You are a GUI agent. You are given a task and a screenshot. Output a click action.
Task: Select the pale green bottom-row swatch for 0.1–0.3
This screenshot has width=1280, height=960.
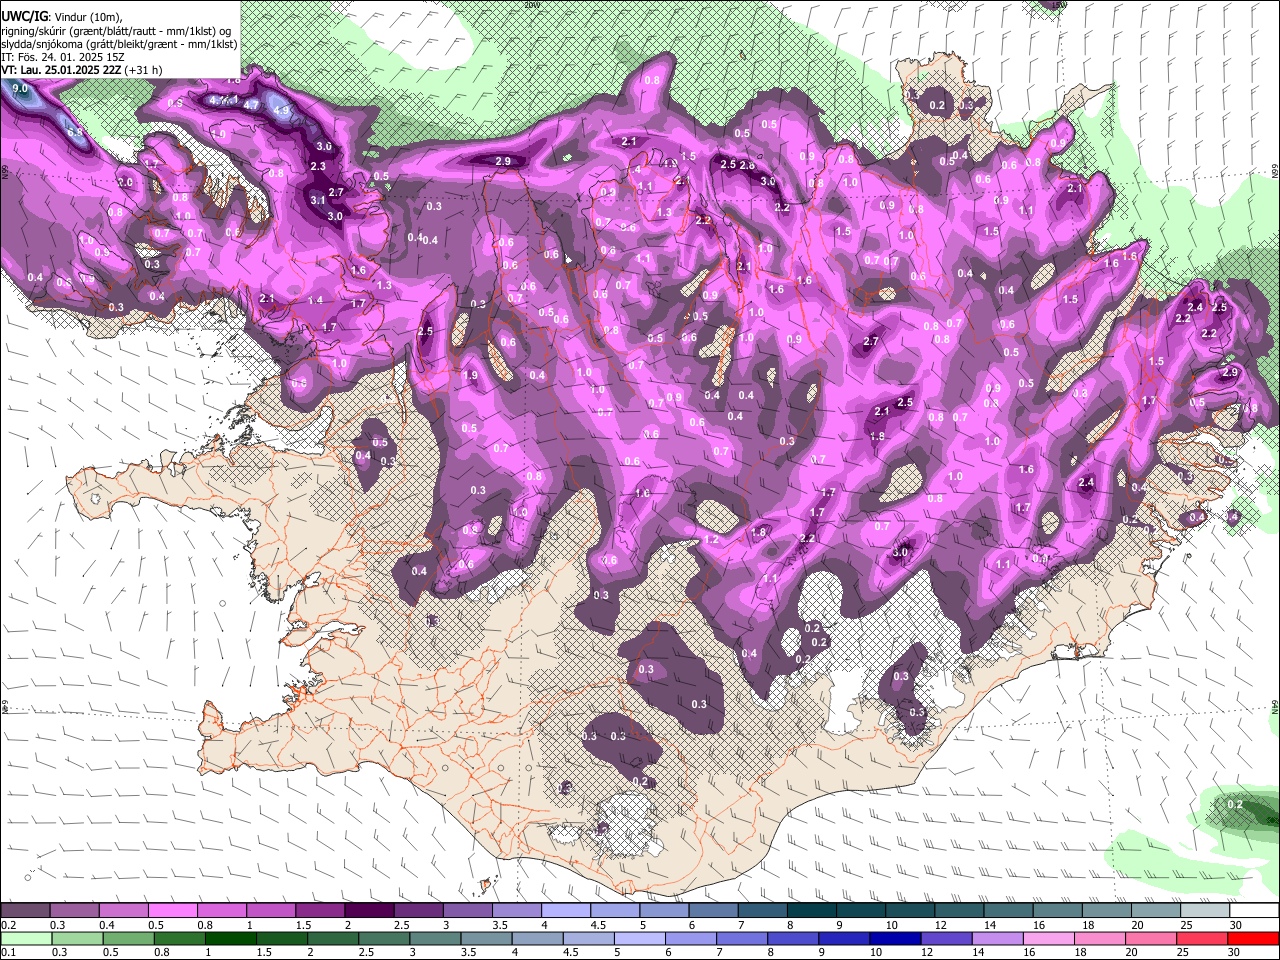(x=26, y=938)
